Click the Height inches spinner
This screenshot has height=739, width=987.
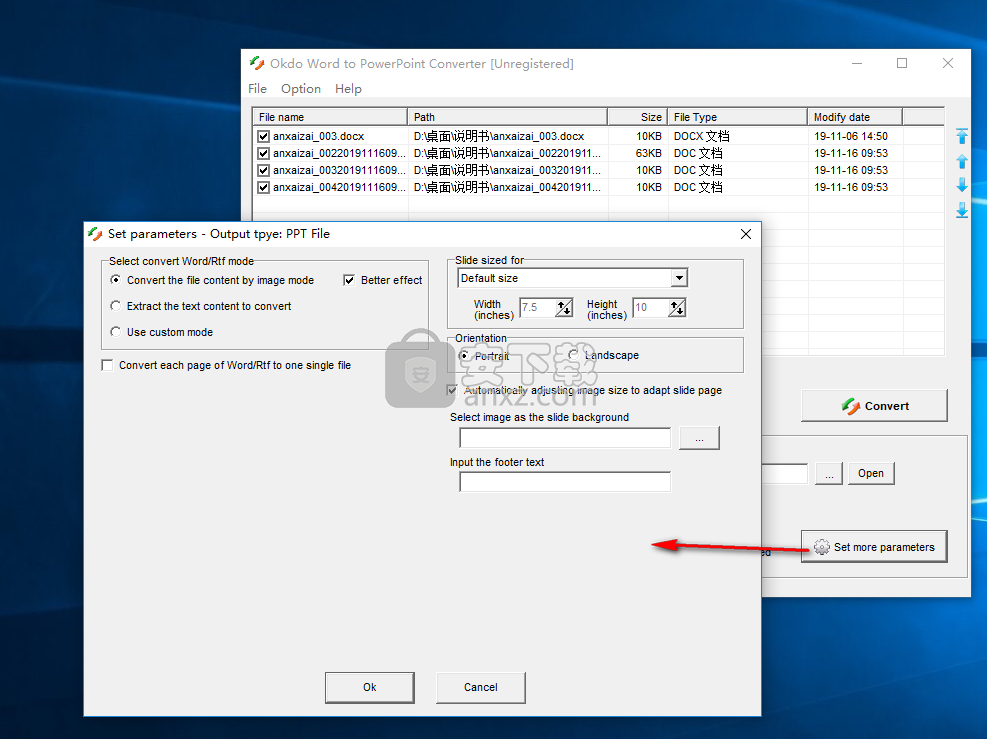[677, 308]
